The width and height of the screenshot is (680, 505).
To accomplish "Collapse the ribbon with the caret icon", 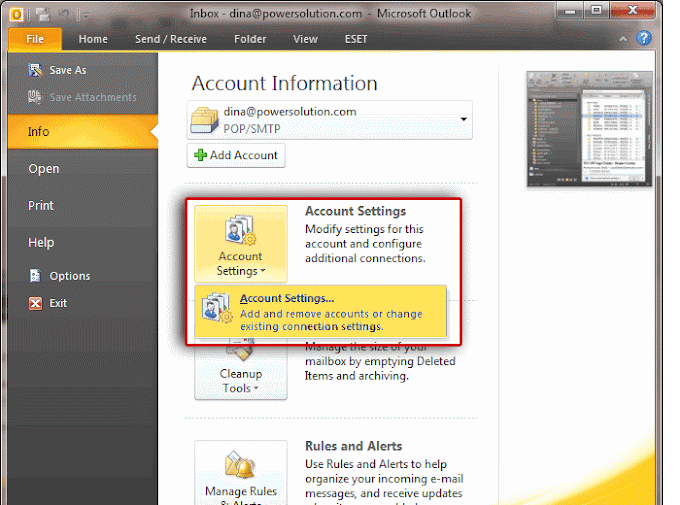I will coord(623,39).
